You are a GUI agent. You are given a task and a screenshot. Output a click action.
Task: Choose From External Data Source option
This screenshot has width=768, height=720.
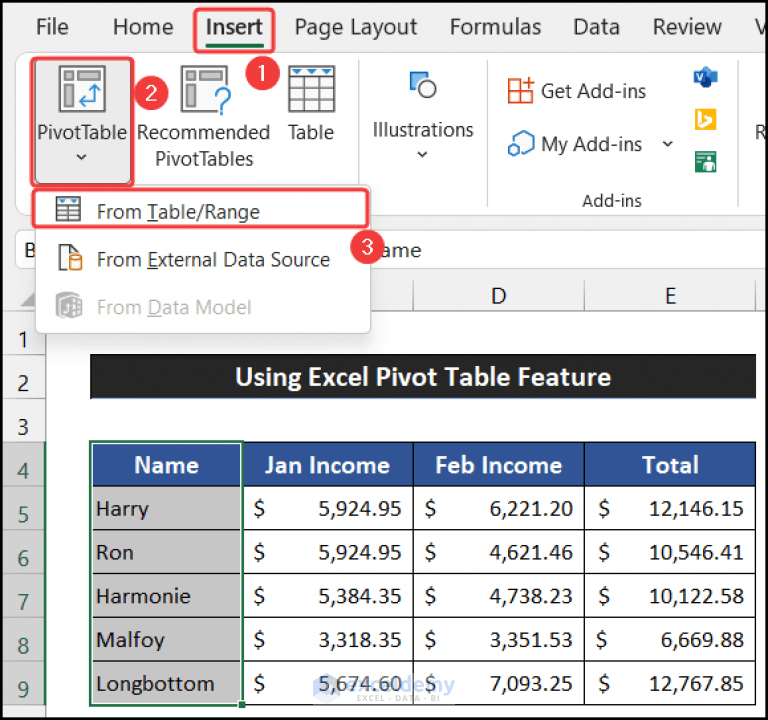point(202,259)
